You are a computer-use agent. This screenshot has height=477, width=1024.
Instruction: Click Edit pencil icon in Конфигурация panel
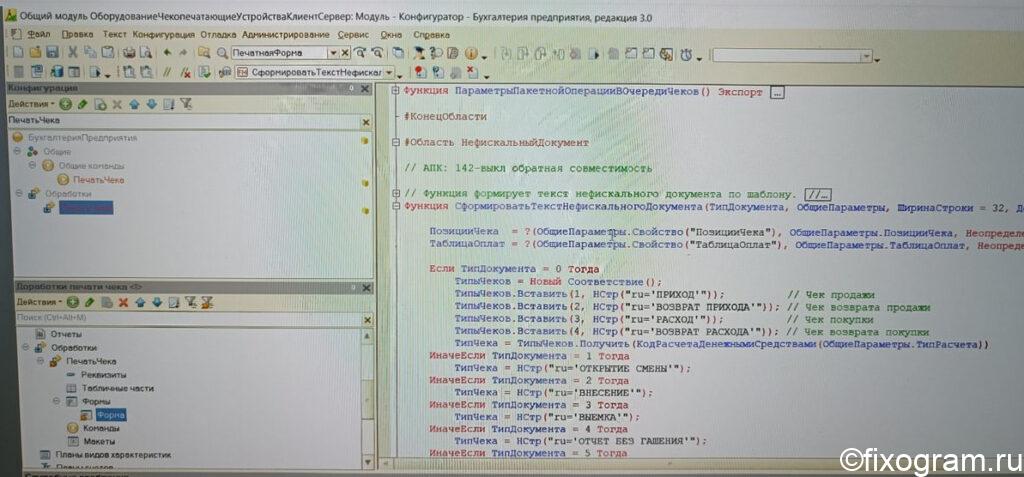tap(82, 104)
